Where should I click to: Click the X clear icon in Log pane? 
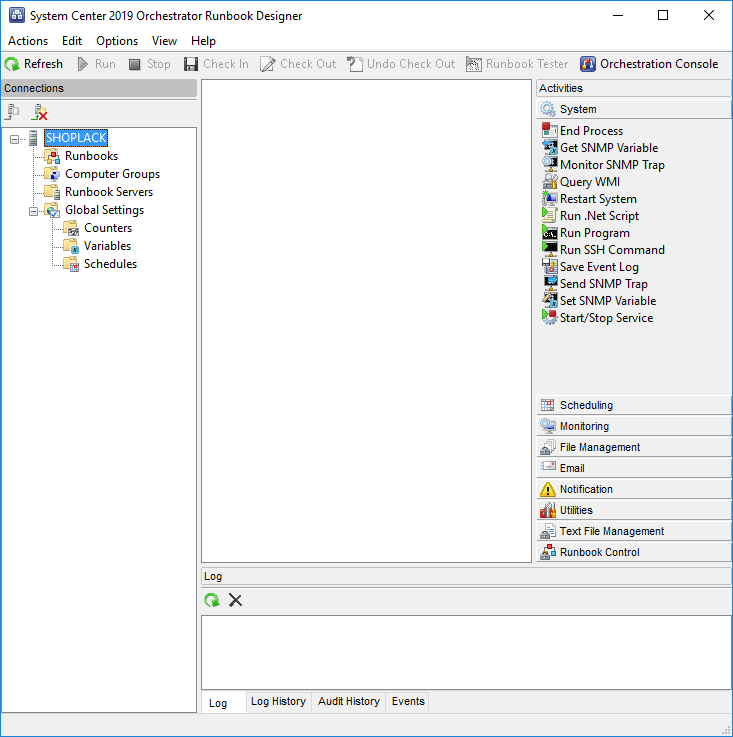[235, 600]
